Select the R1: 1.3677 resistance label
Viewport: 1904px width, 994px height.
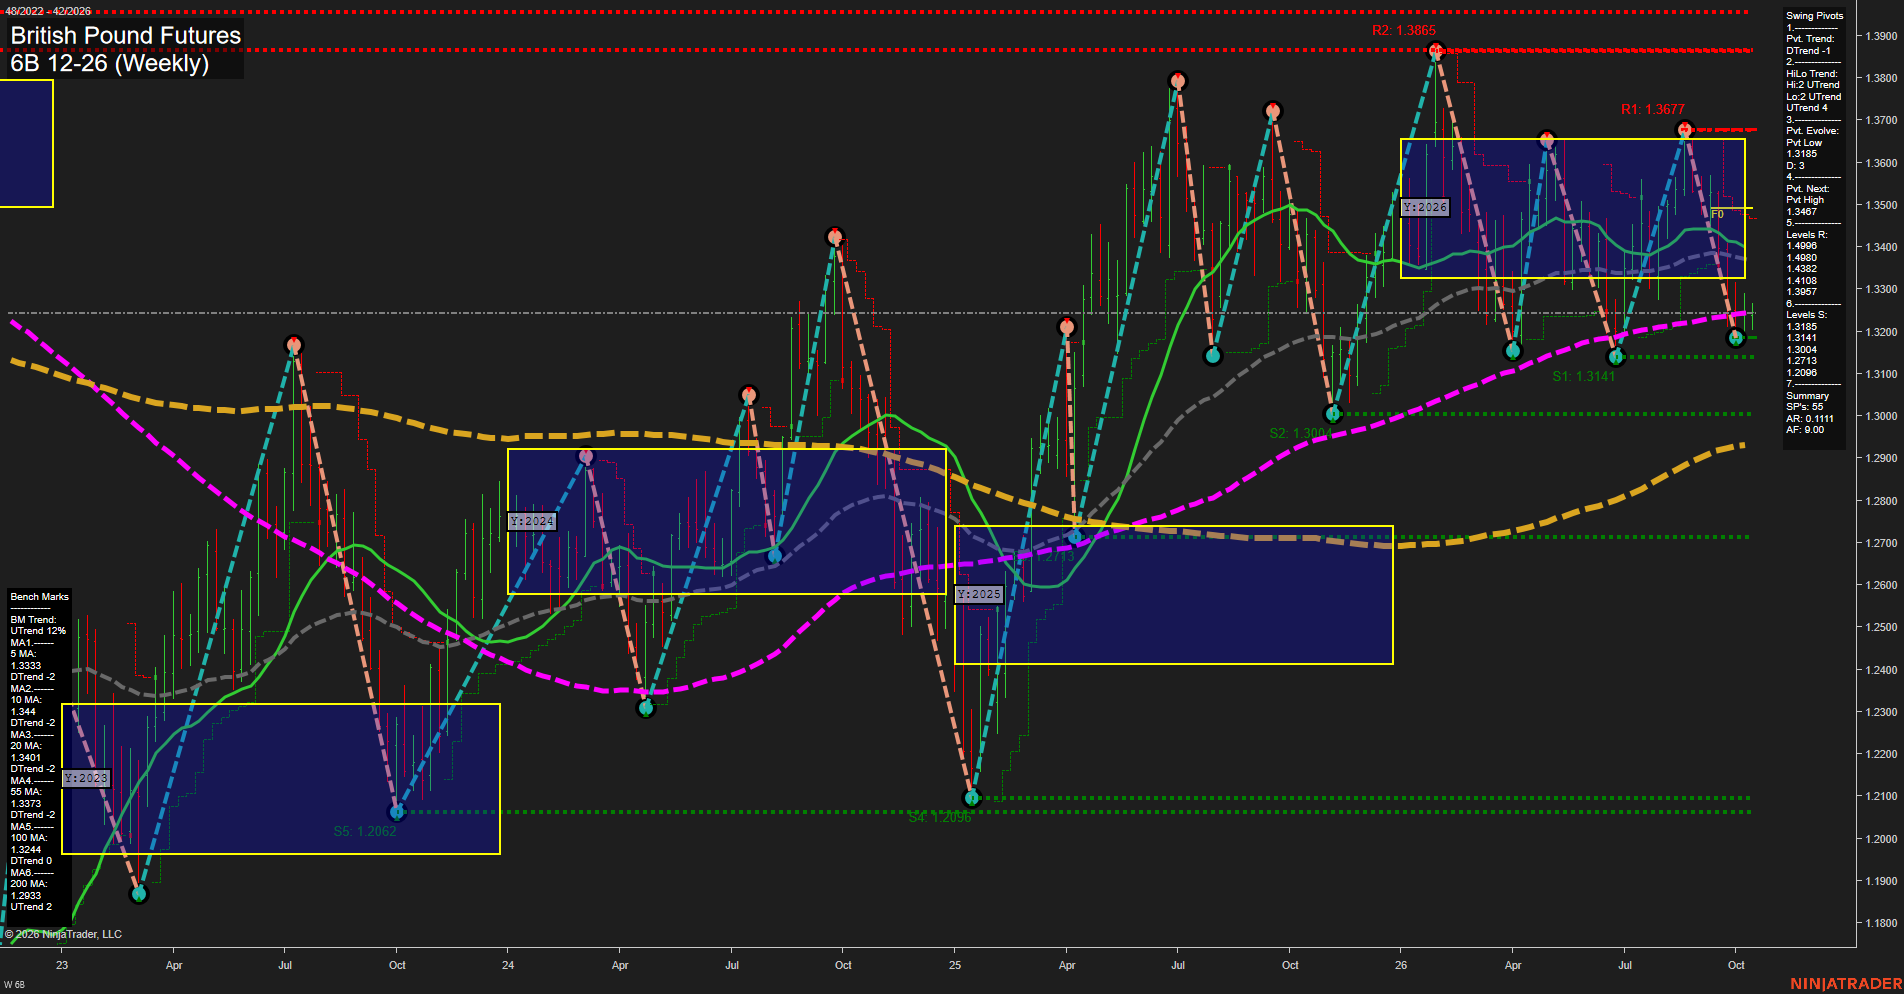click(1652, 109)
